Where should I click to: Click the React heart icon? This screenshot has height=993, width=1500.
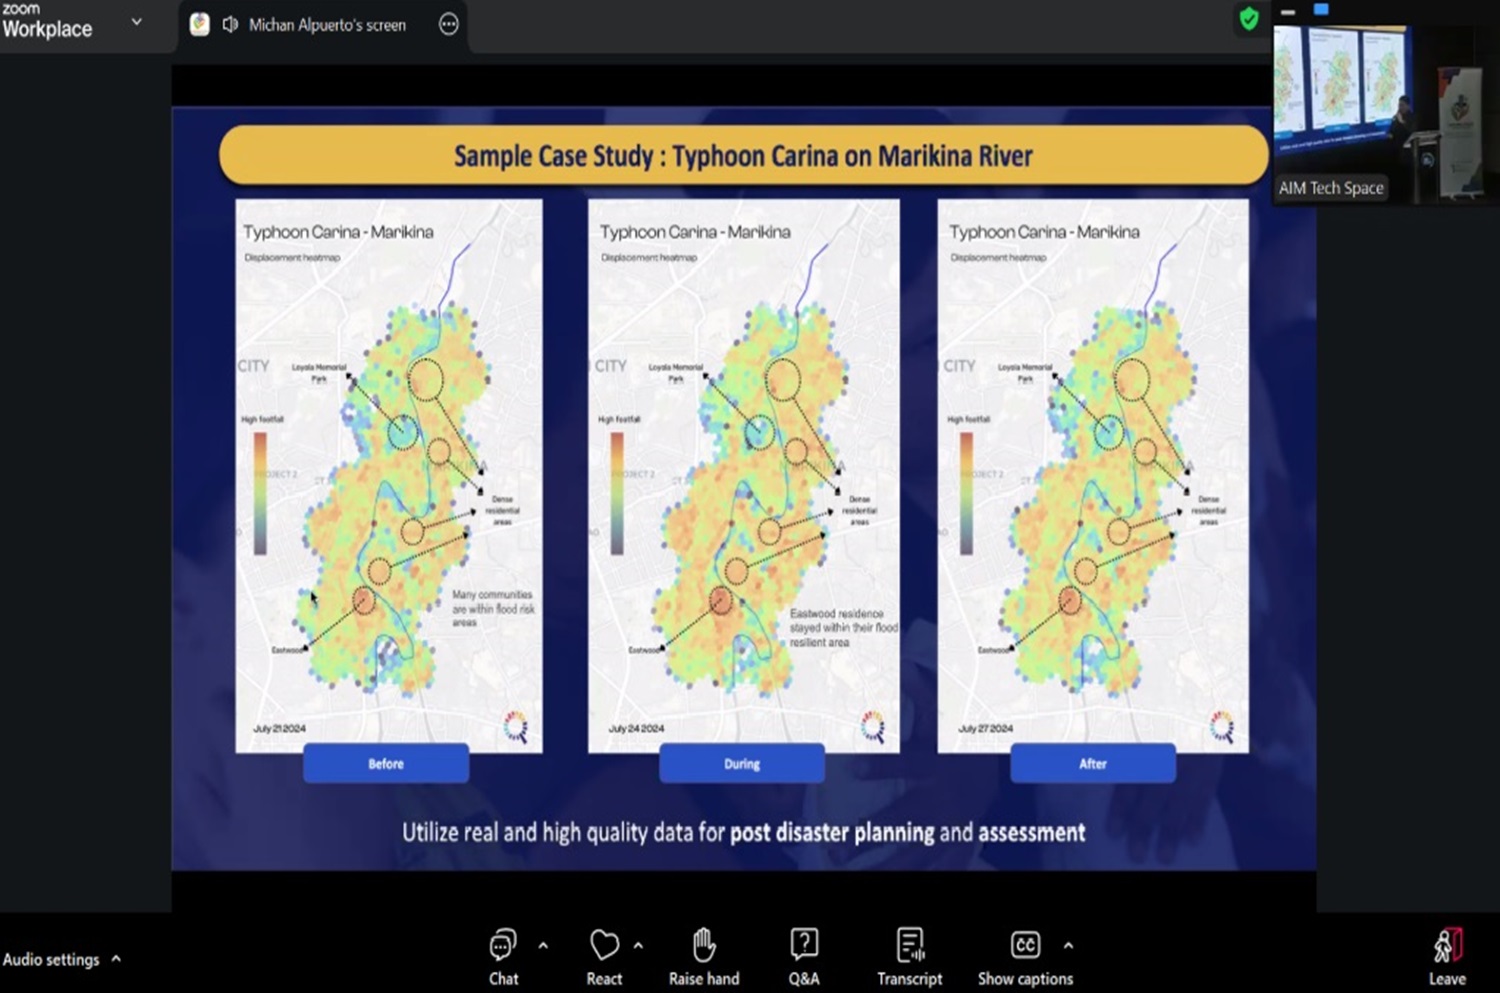(604, 956)
